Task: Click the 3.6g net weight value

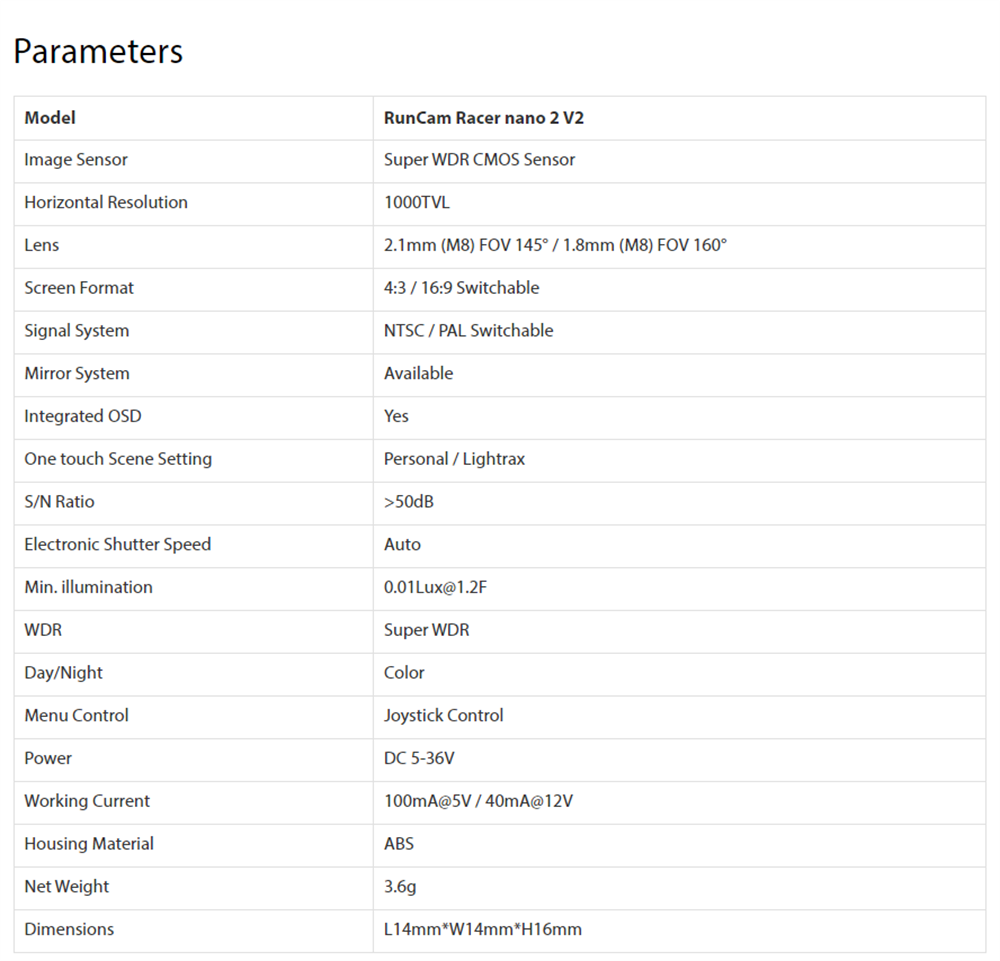Action: coord(399,887)
